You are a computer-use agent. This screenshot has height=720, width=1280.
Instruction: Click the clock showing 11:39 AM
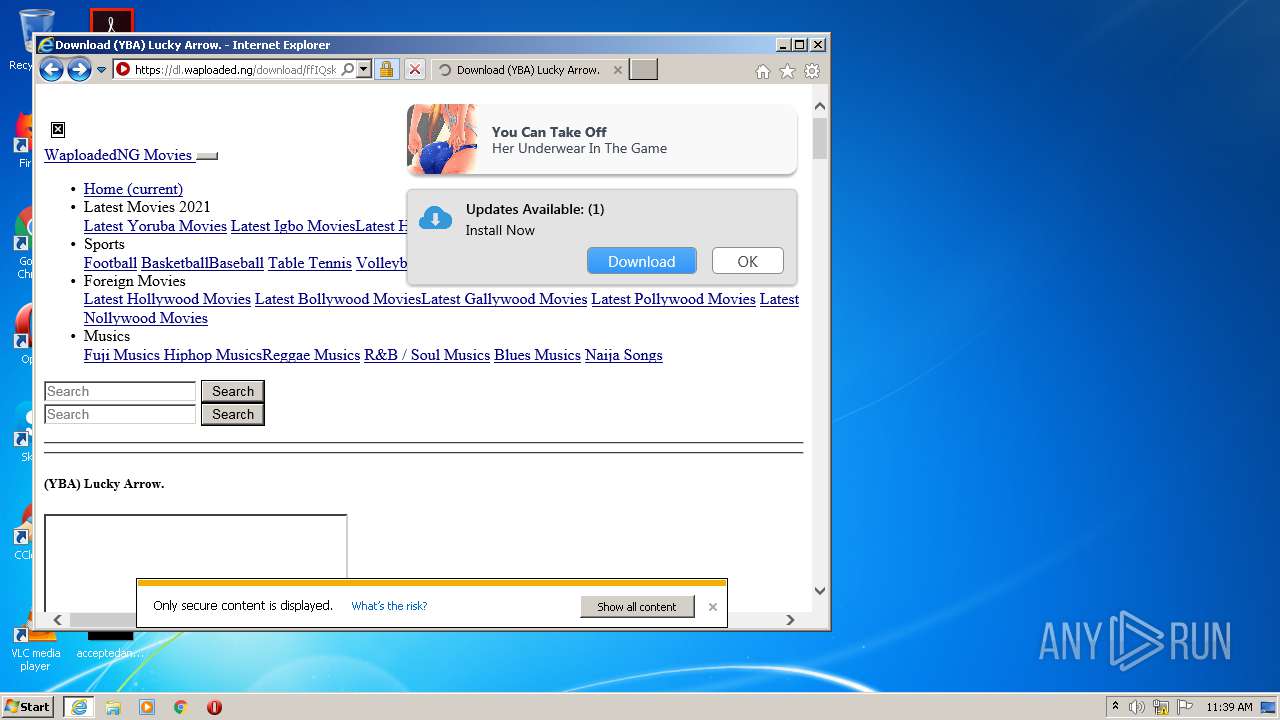click(1229, 707)
